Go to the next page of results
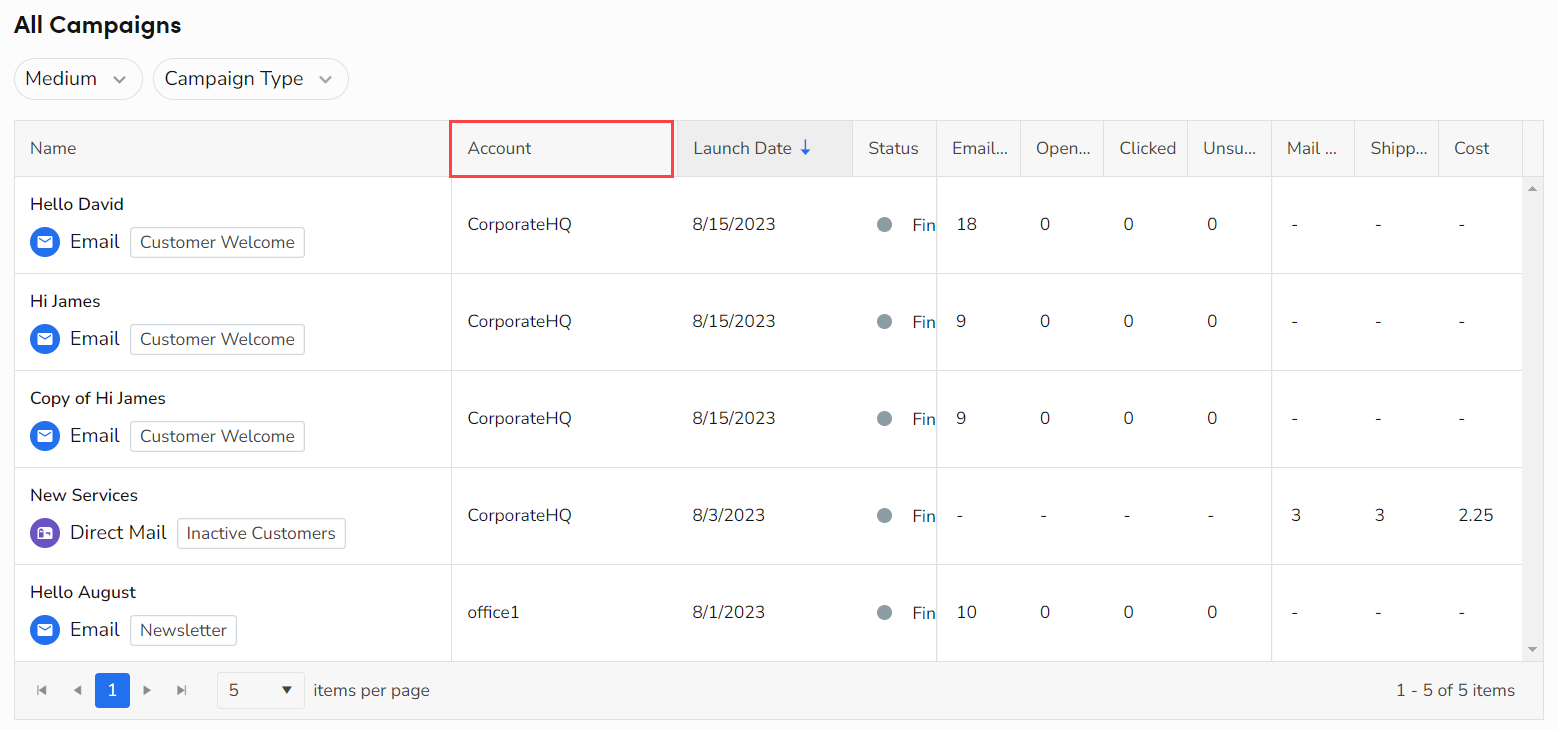 [147, 690]
